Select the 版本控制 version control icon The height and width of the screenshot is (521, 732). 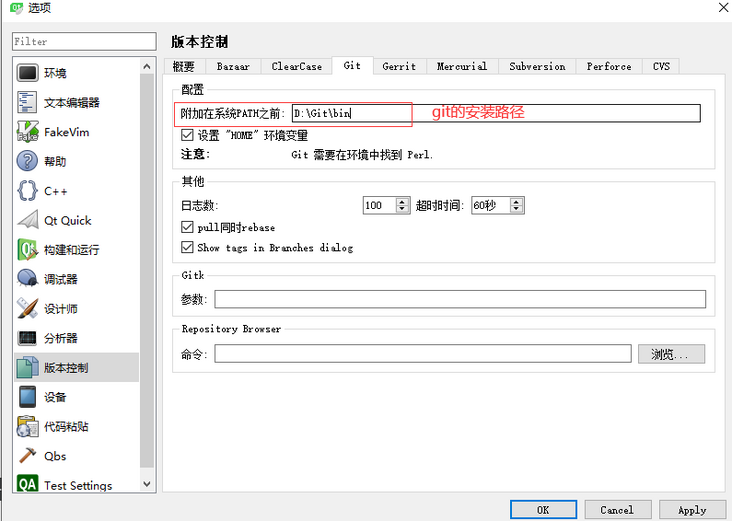coord(27,367)
